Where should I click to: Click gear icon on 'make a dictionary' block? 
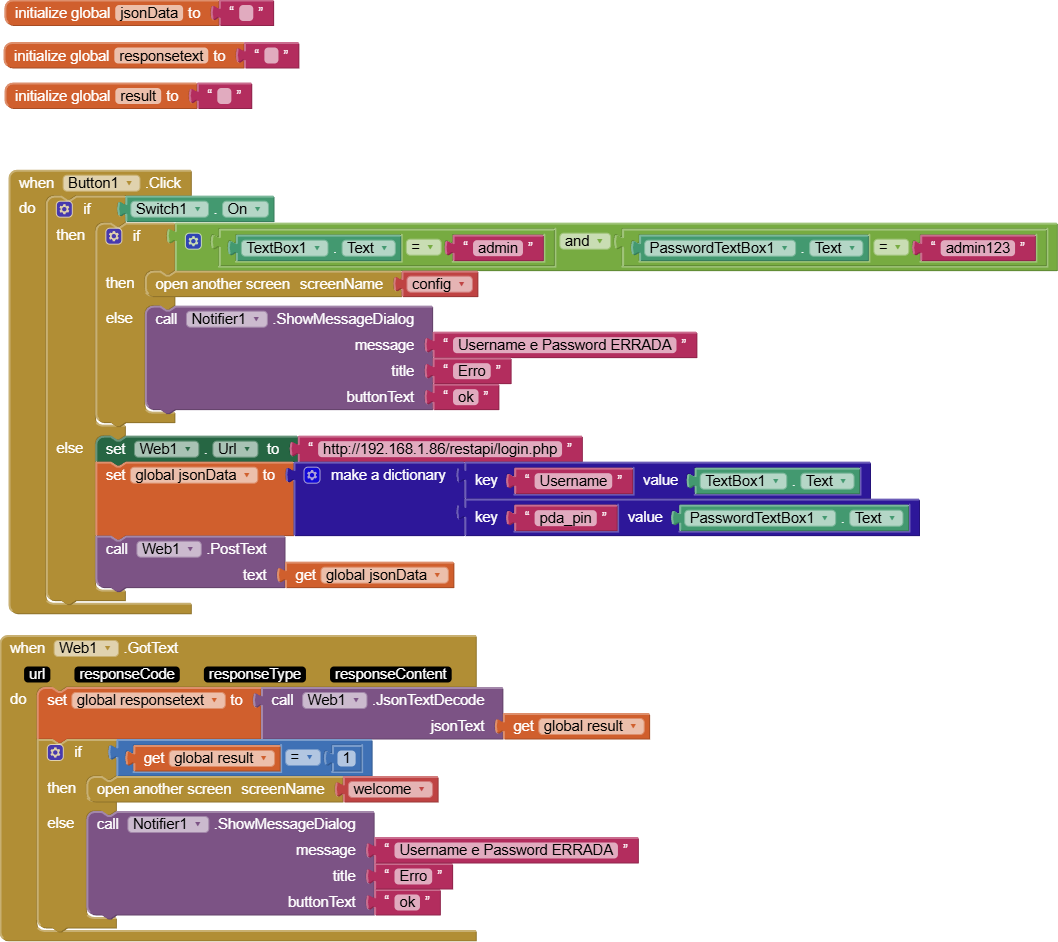click(x=312, y=475)
